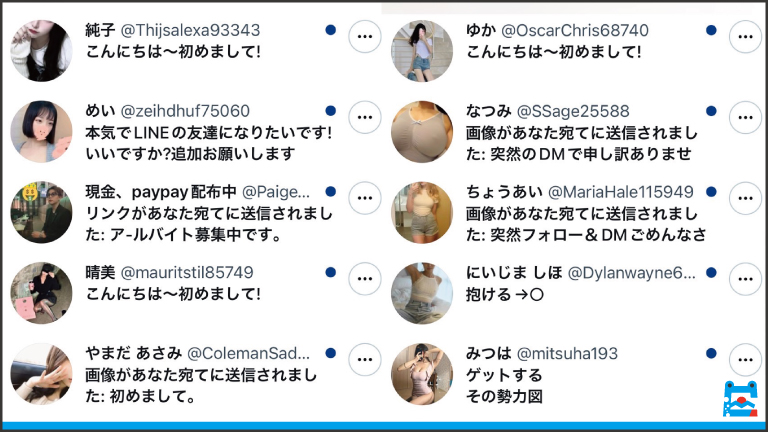Click the @SSage25588 username
Image resolution: width=768 pixels, height=432 pixels.
[573, 111]
